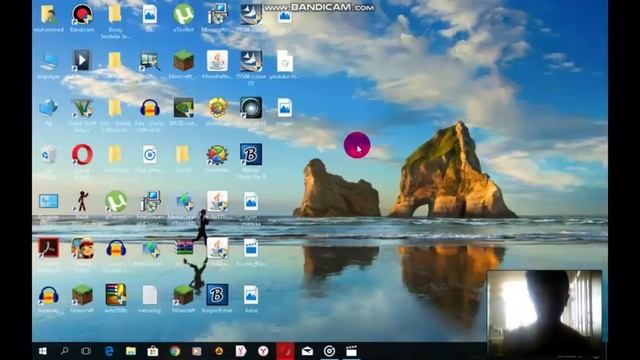Open the Windows Start menu
Image resolution: width=640 pixels, height=360 pixels.
42,351
